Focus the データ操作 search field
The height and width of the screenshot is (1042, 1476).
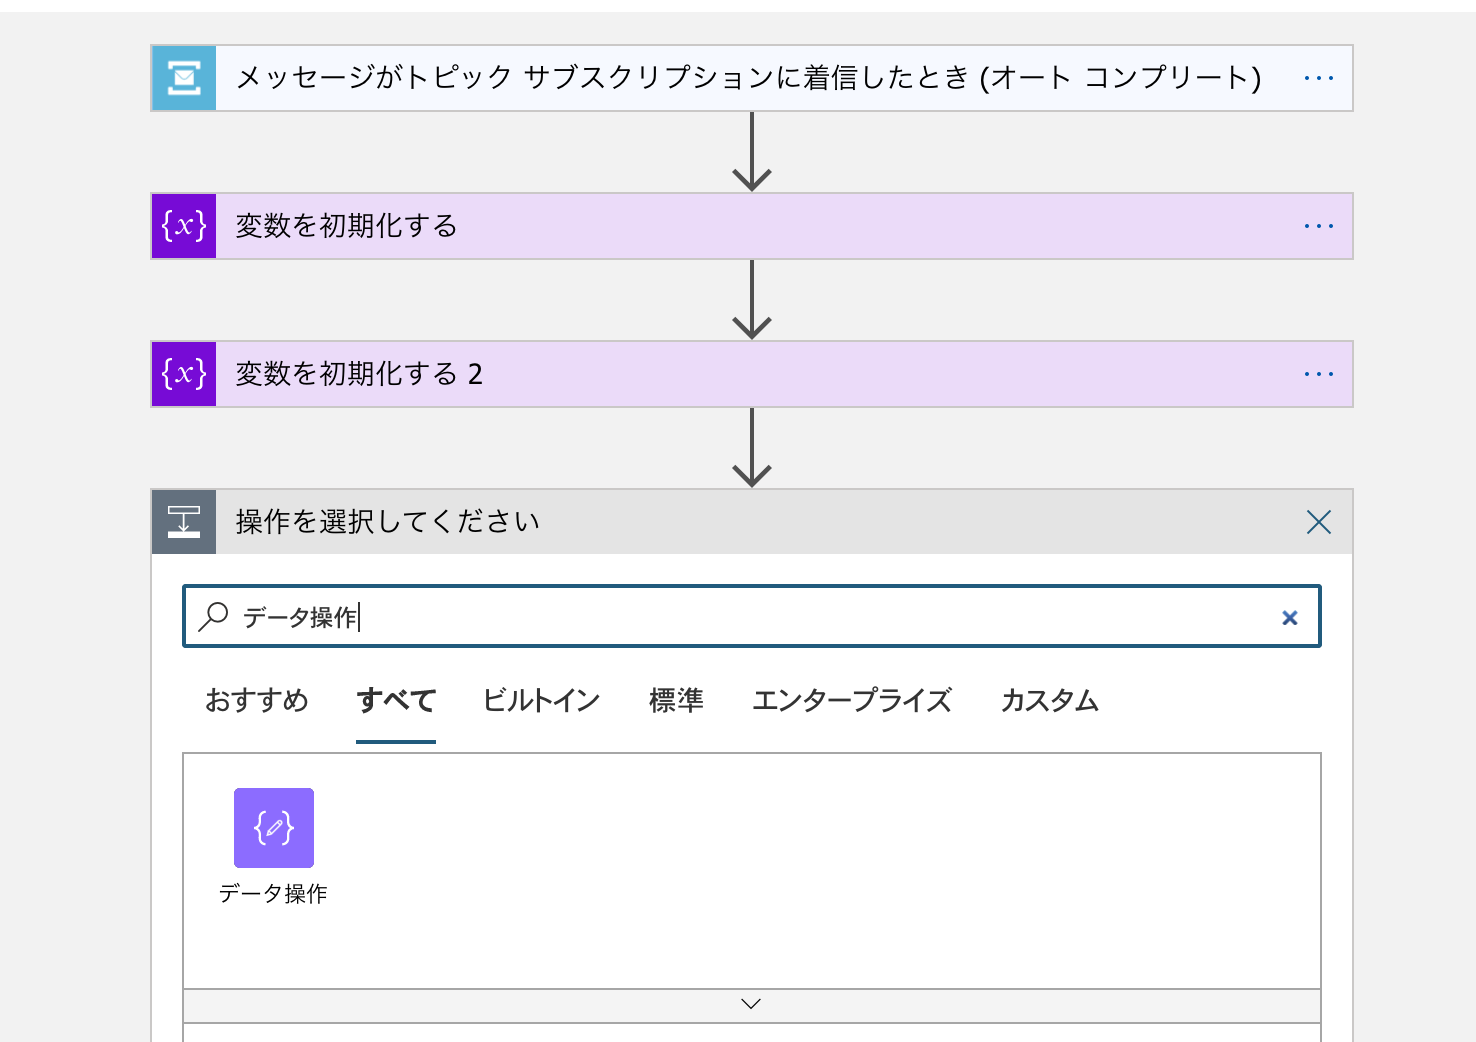click(x=752, y=617)
